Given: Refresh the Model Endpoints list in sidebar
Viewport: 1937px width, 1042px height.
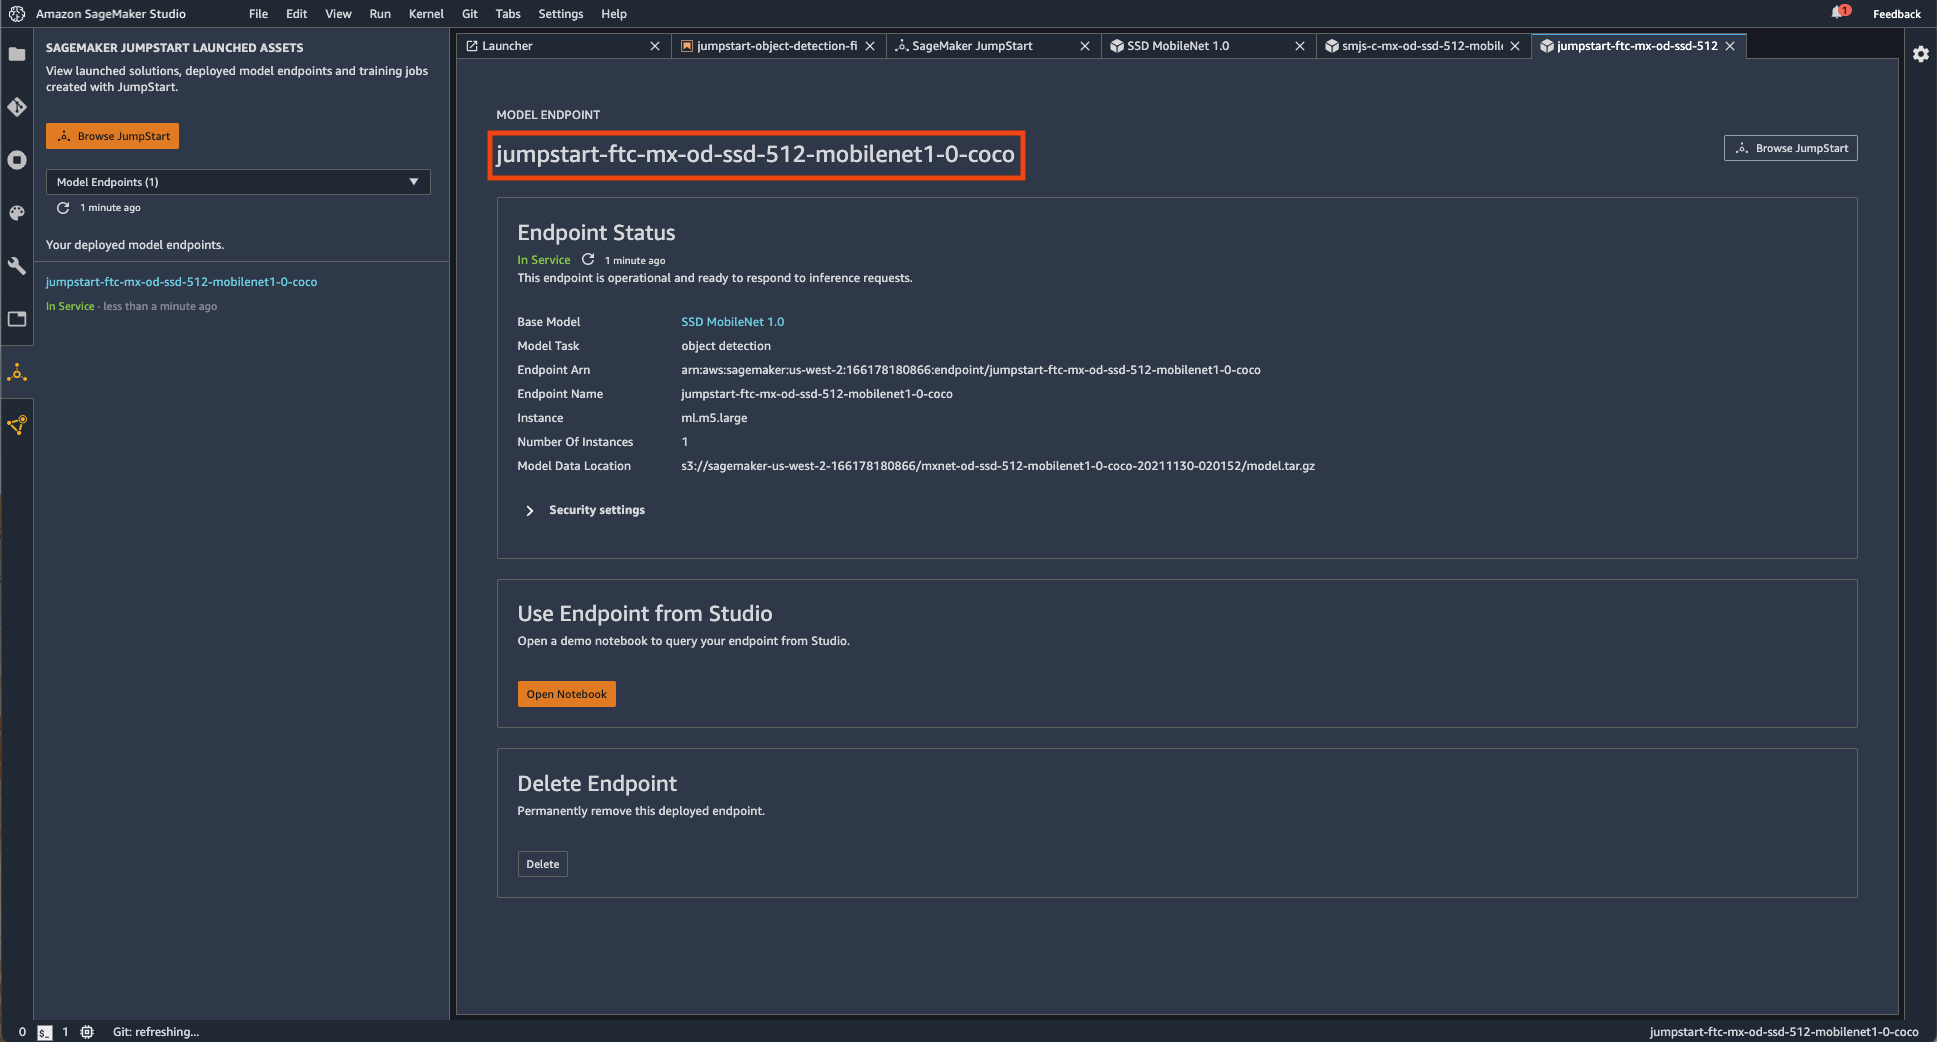Looking at the screenshot, I should pyautogui.click(x=63, y=208).
